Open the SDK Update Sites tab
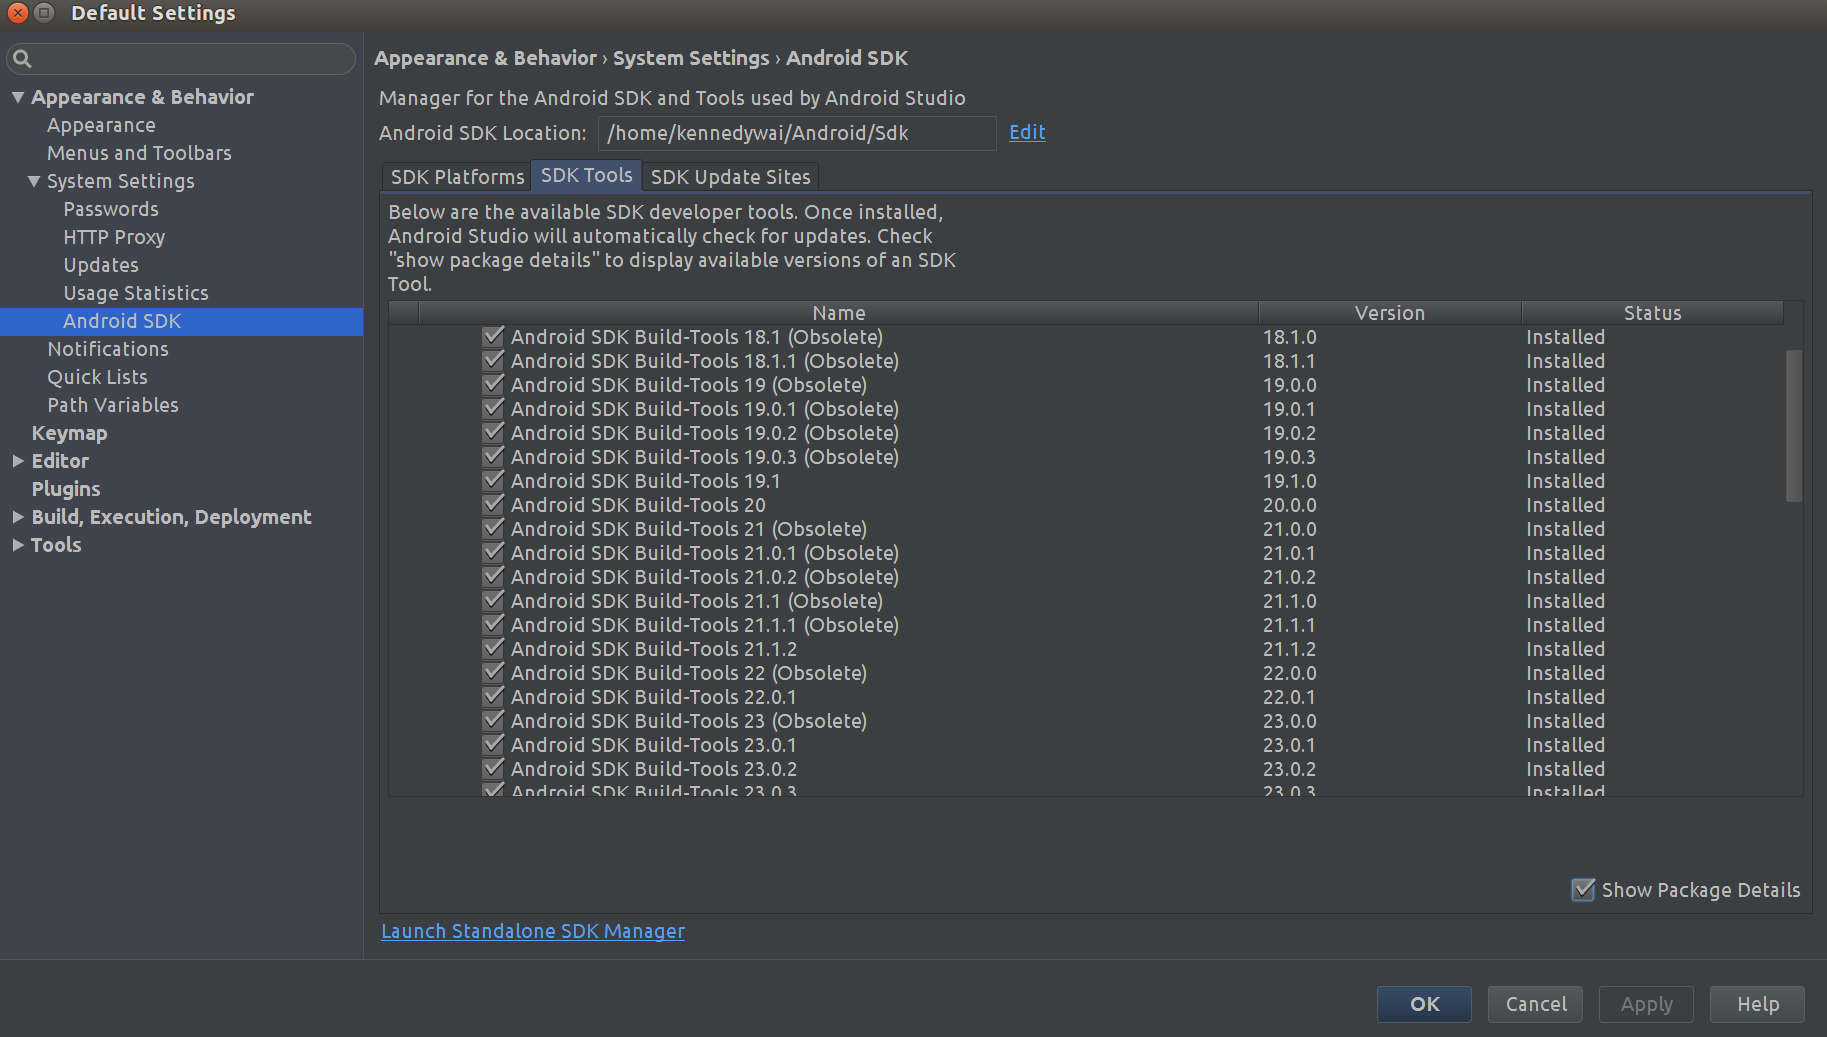This screenshot has height=1037, width=1827. click(730, 177)
